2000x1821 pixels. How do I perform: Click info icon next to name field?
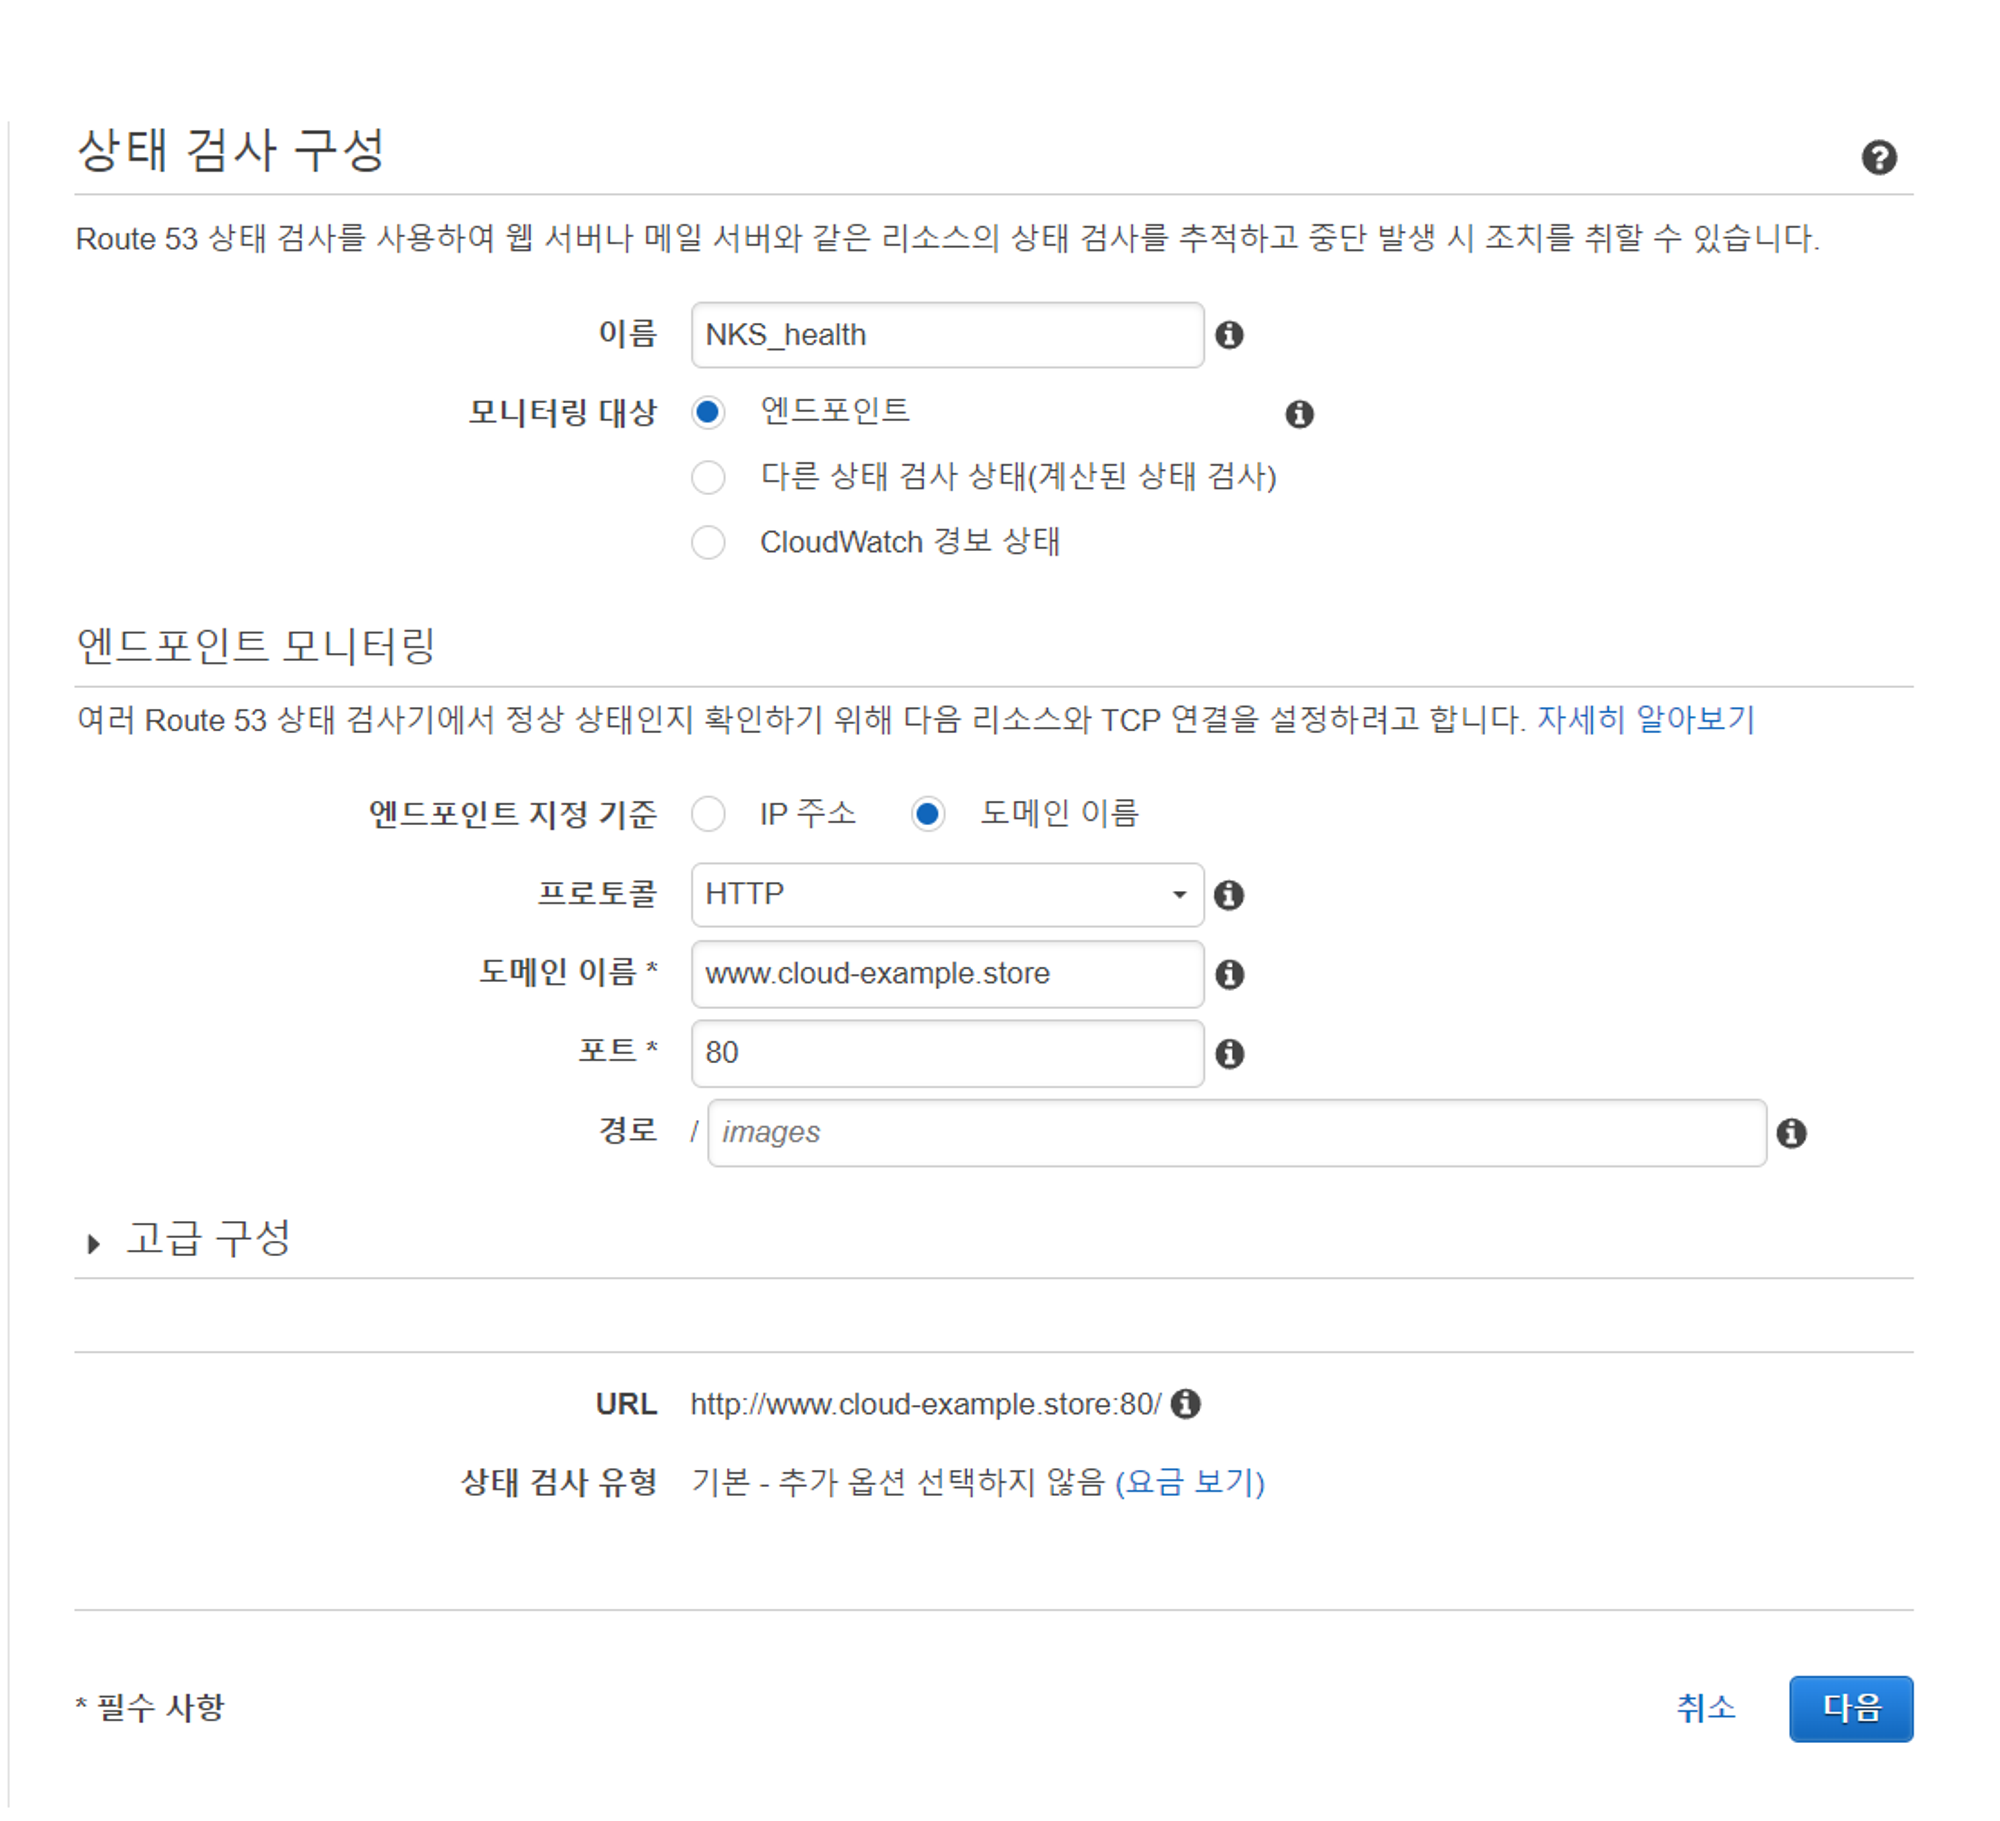1229,335
